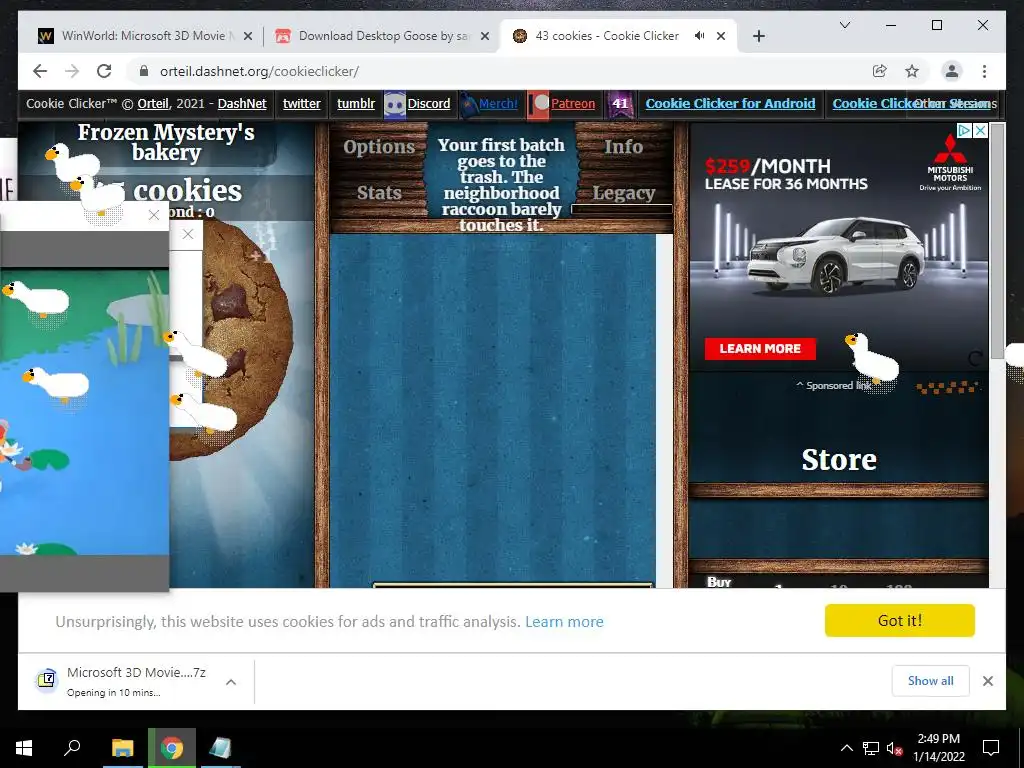Close the Desktop Goose tab
The width and height of the screenshot is (1024, 768).
(x=485, y=36)
